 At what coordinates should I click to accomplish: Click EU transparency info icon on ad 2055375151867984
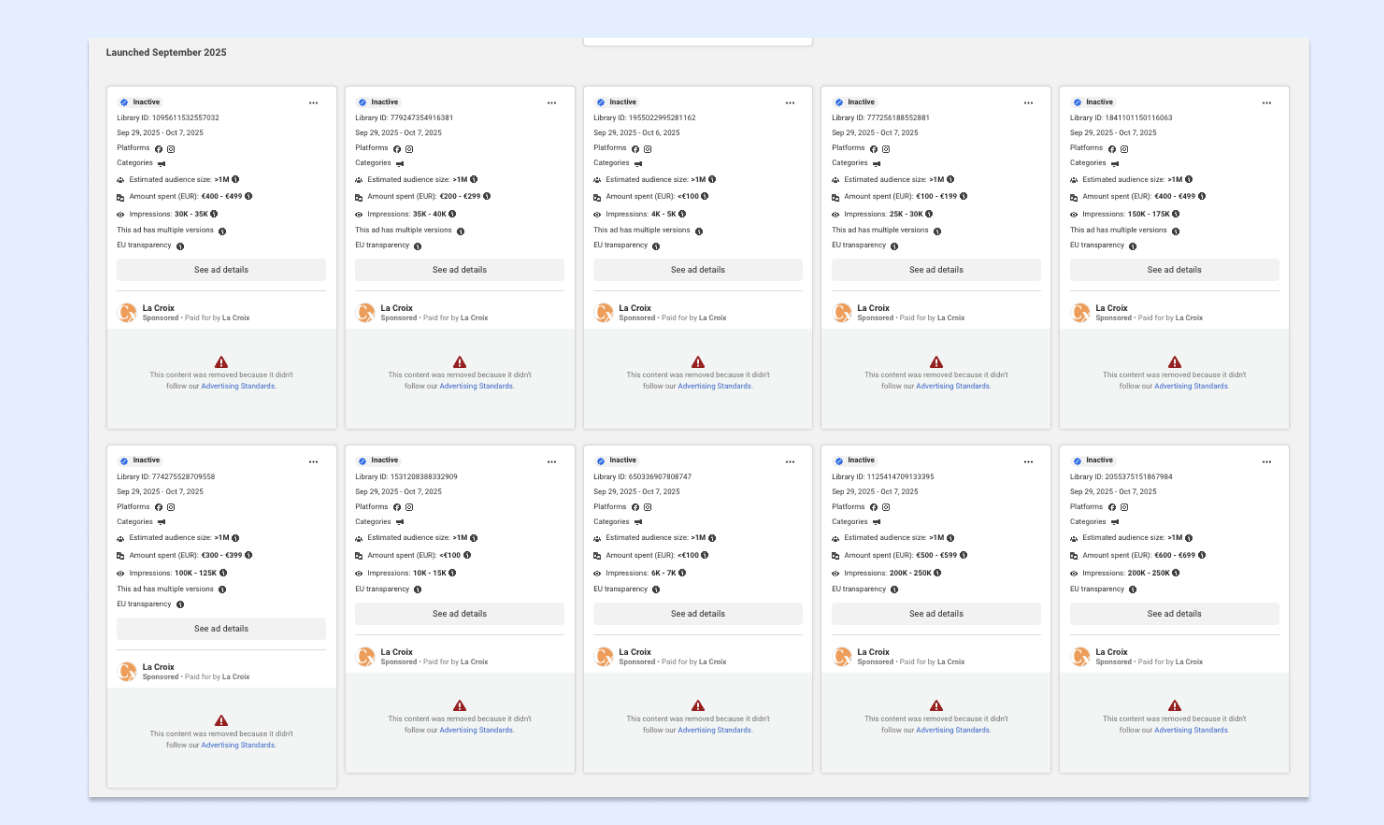[x=1132, y=590]
